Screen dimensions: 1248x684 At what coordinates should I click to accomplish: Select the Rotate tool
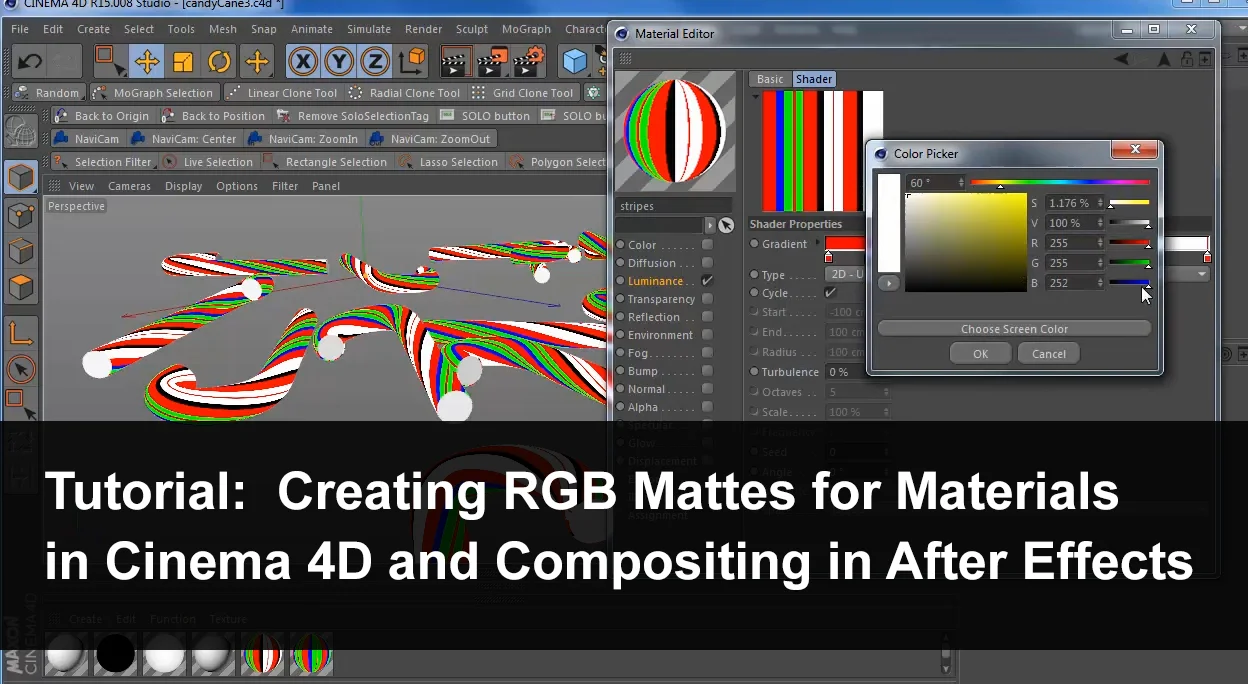[220, 62]
